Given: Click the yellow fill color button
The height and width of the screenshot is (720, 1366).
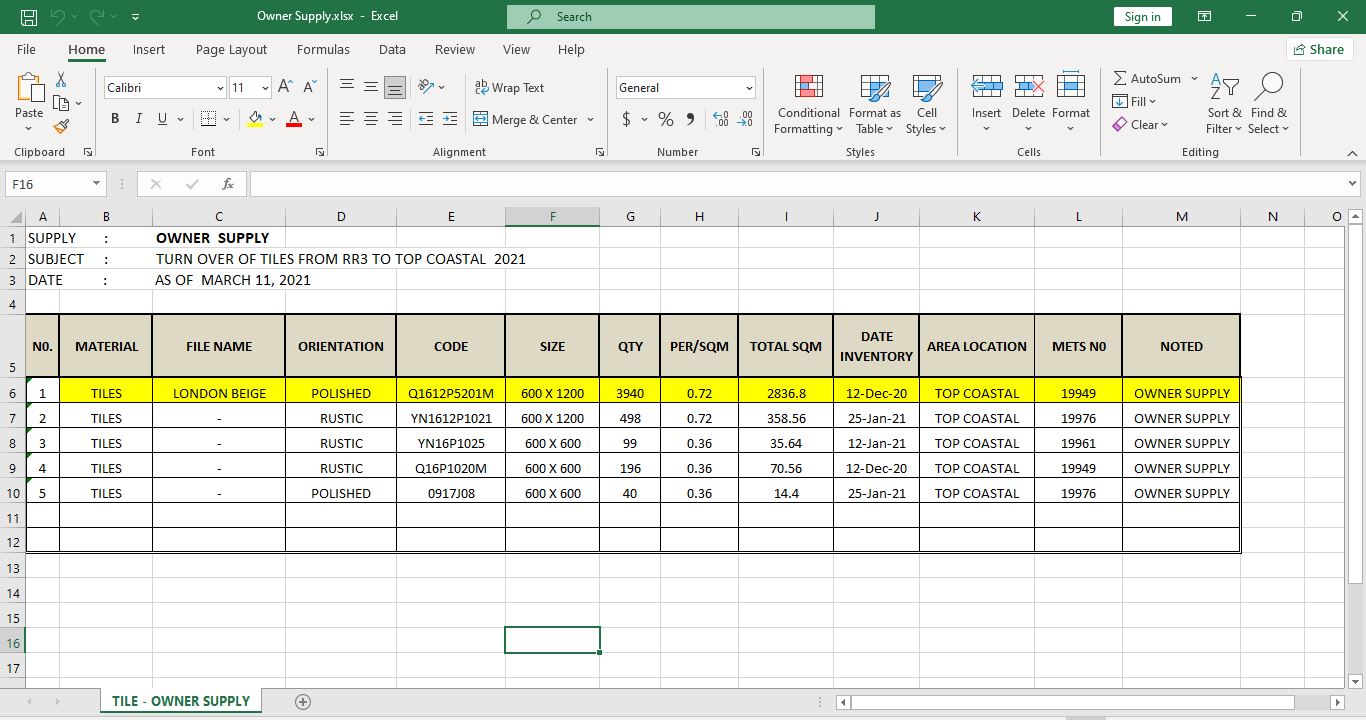Looking at the screenshot, I should tap(255, 119).
